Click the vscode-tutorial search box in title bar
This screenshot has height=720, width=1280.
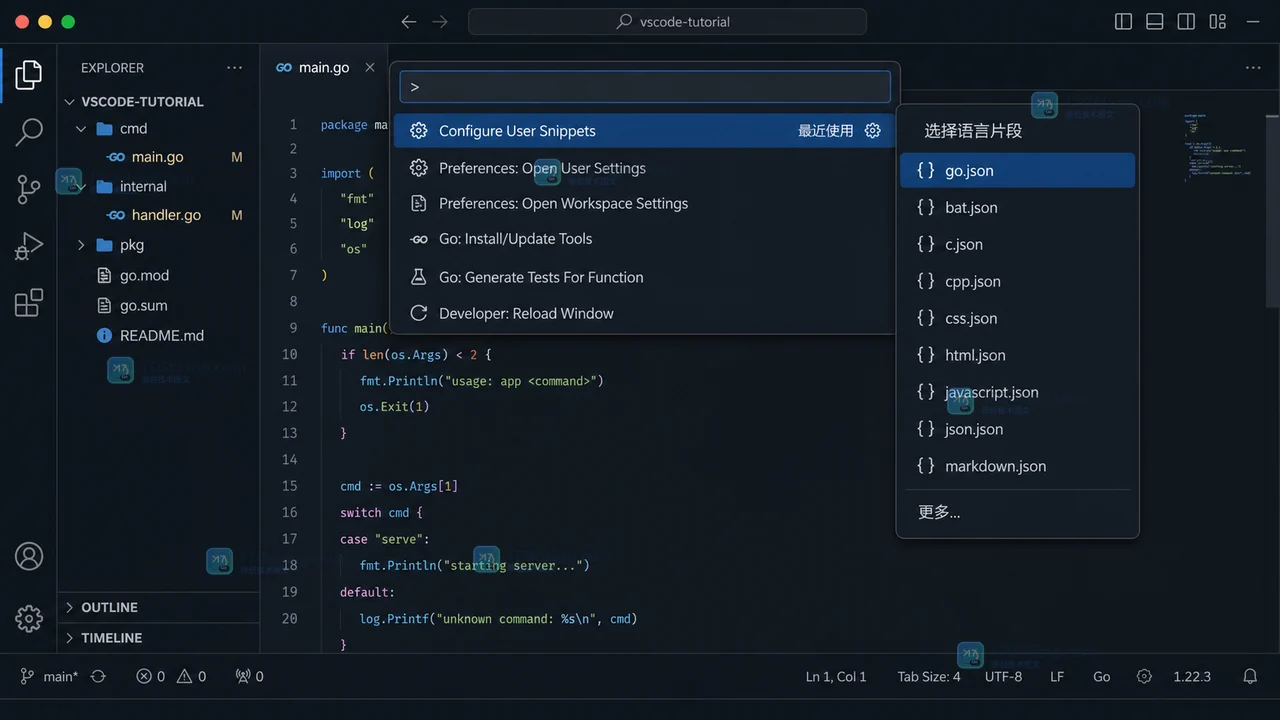click(667, 21)
